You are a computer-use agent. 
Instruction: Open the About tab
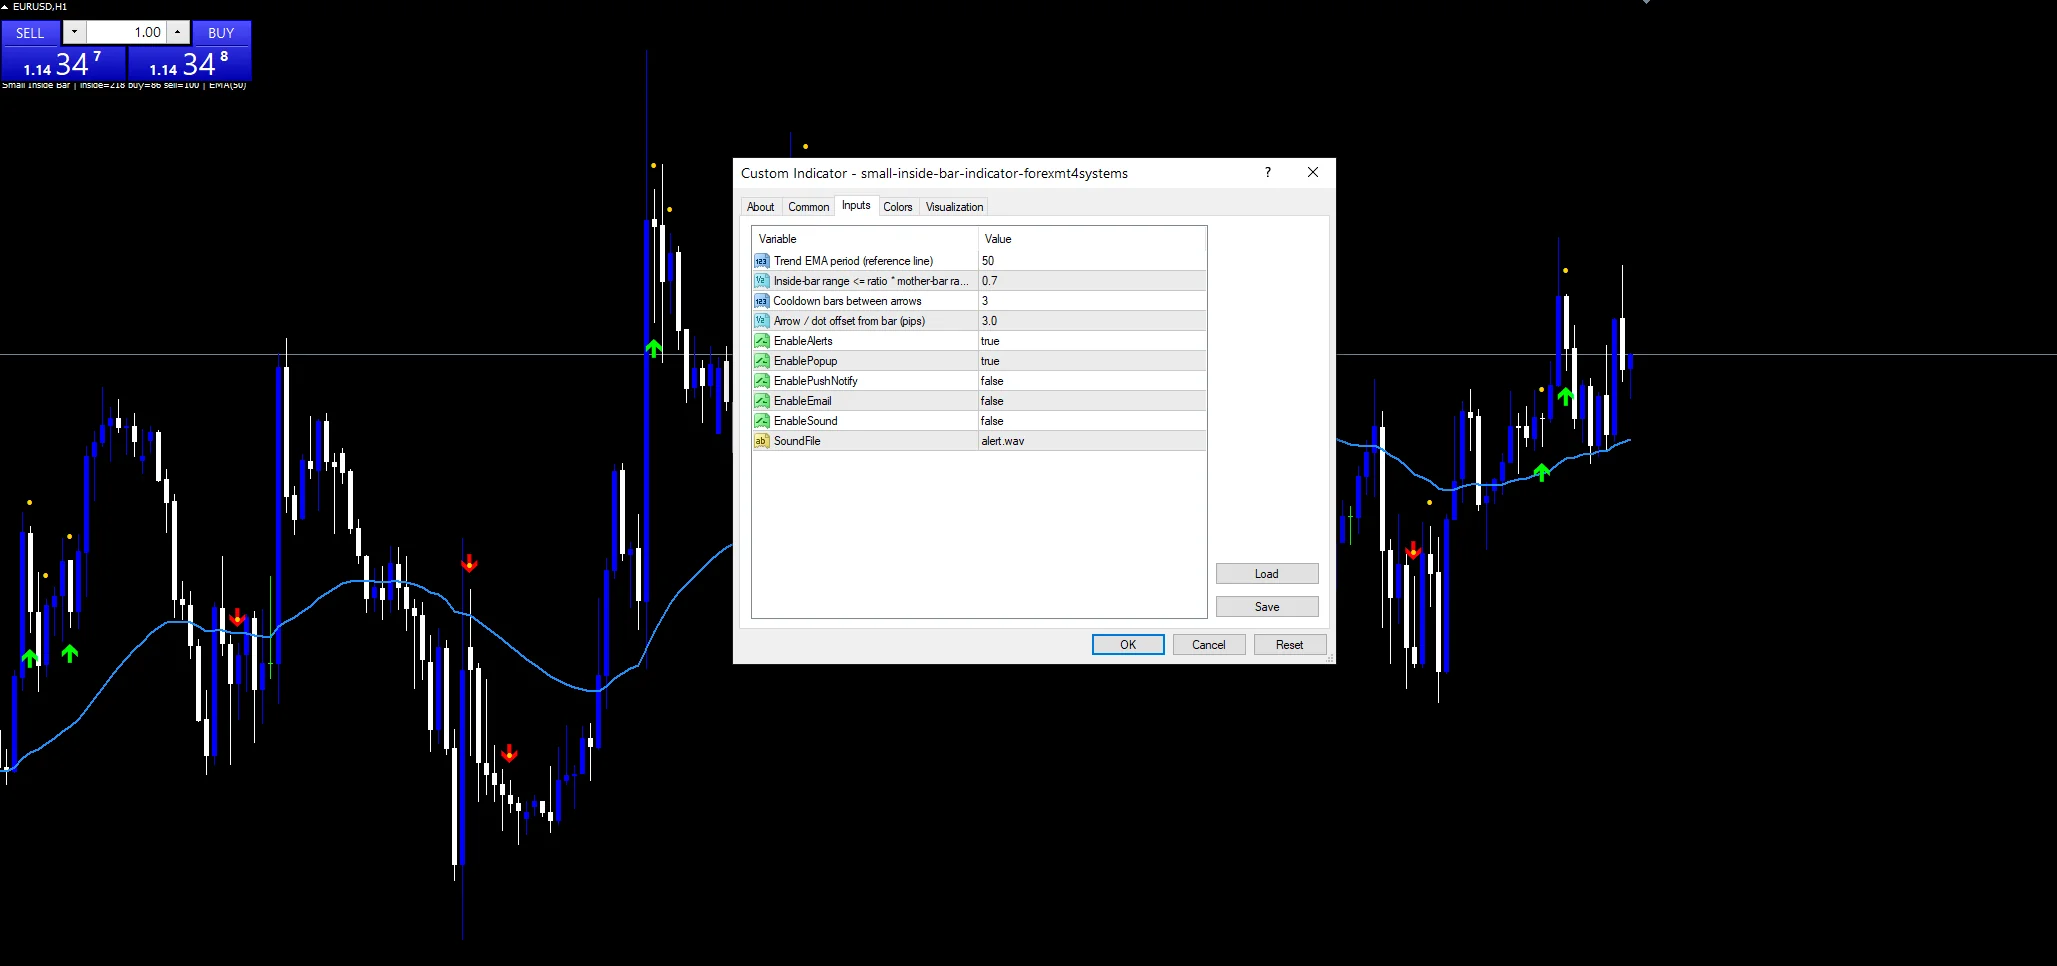(x=760, y=207)
